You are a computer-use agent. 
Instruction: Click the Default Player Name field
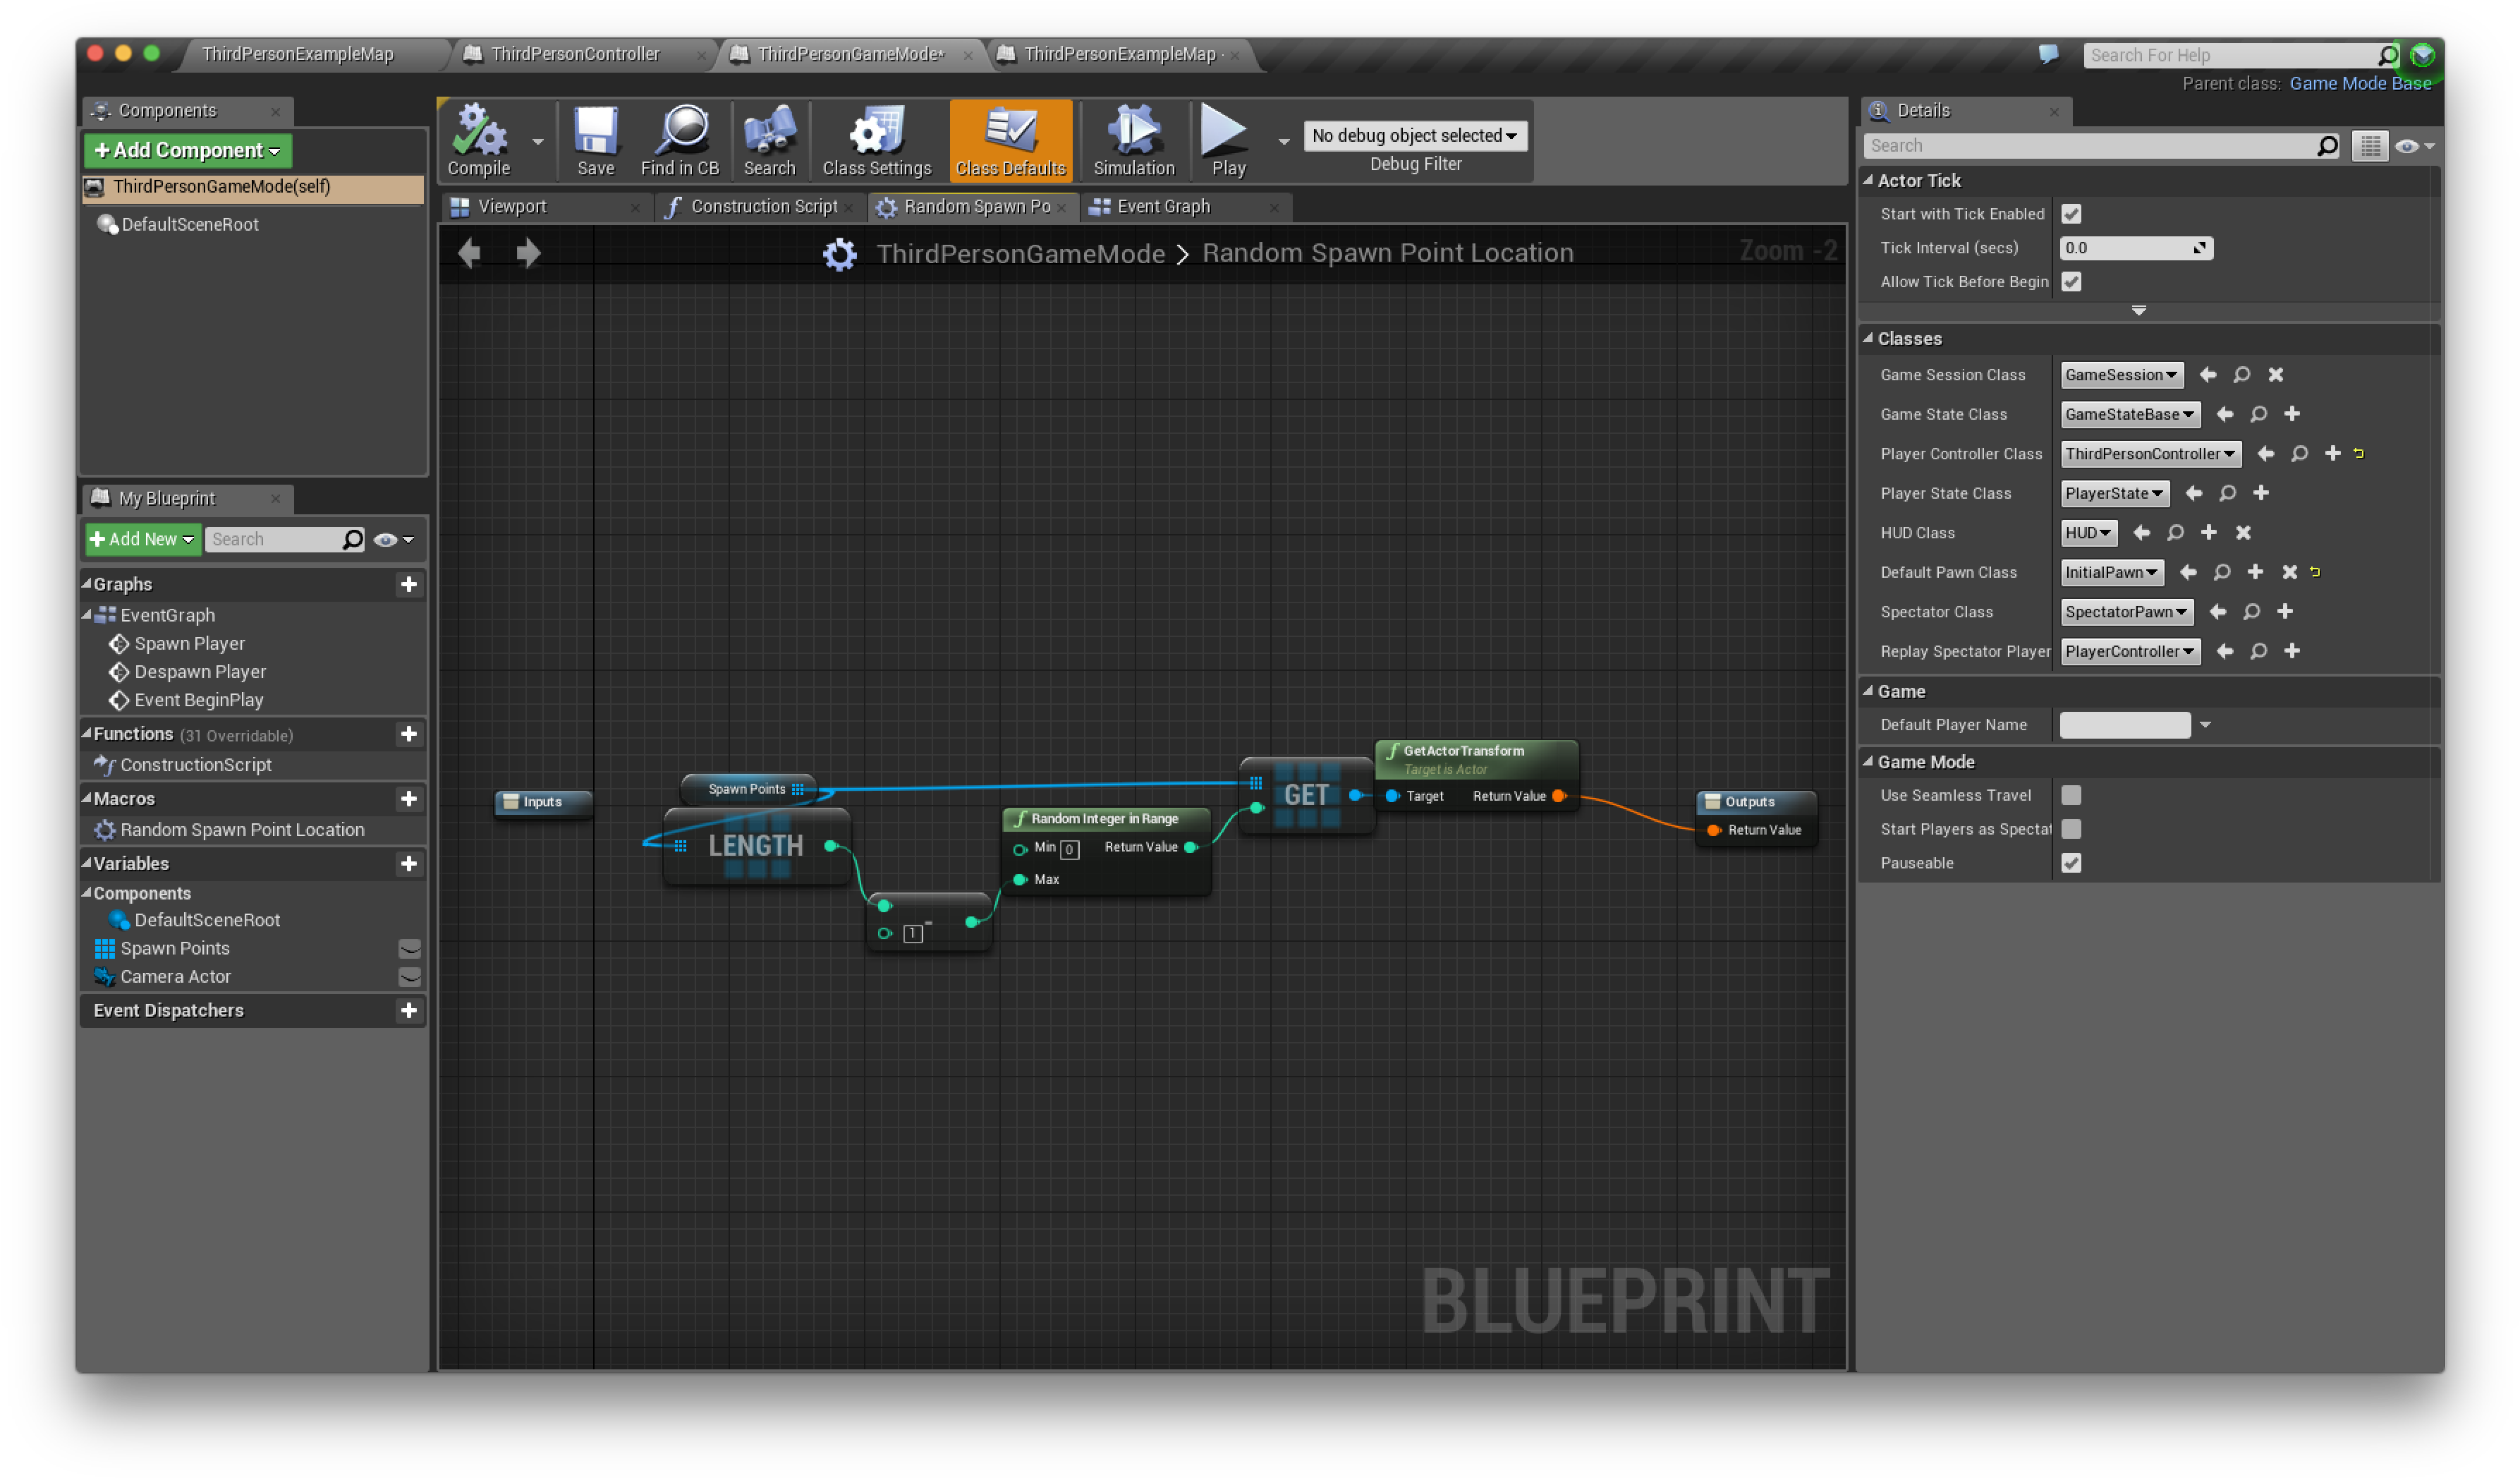pyautogui.click(x=2124, y=725)
